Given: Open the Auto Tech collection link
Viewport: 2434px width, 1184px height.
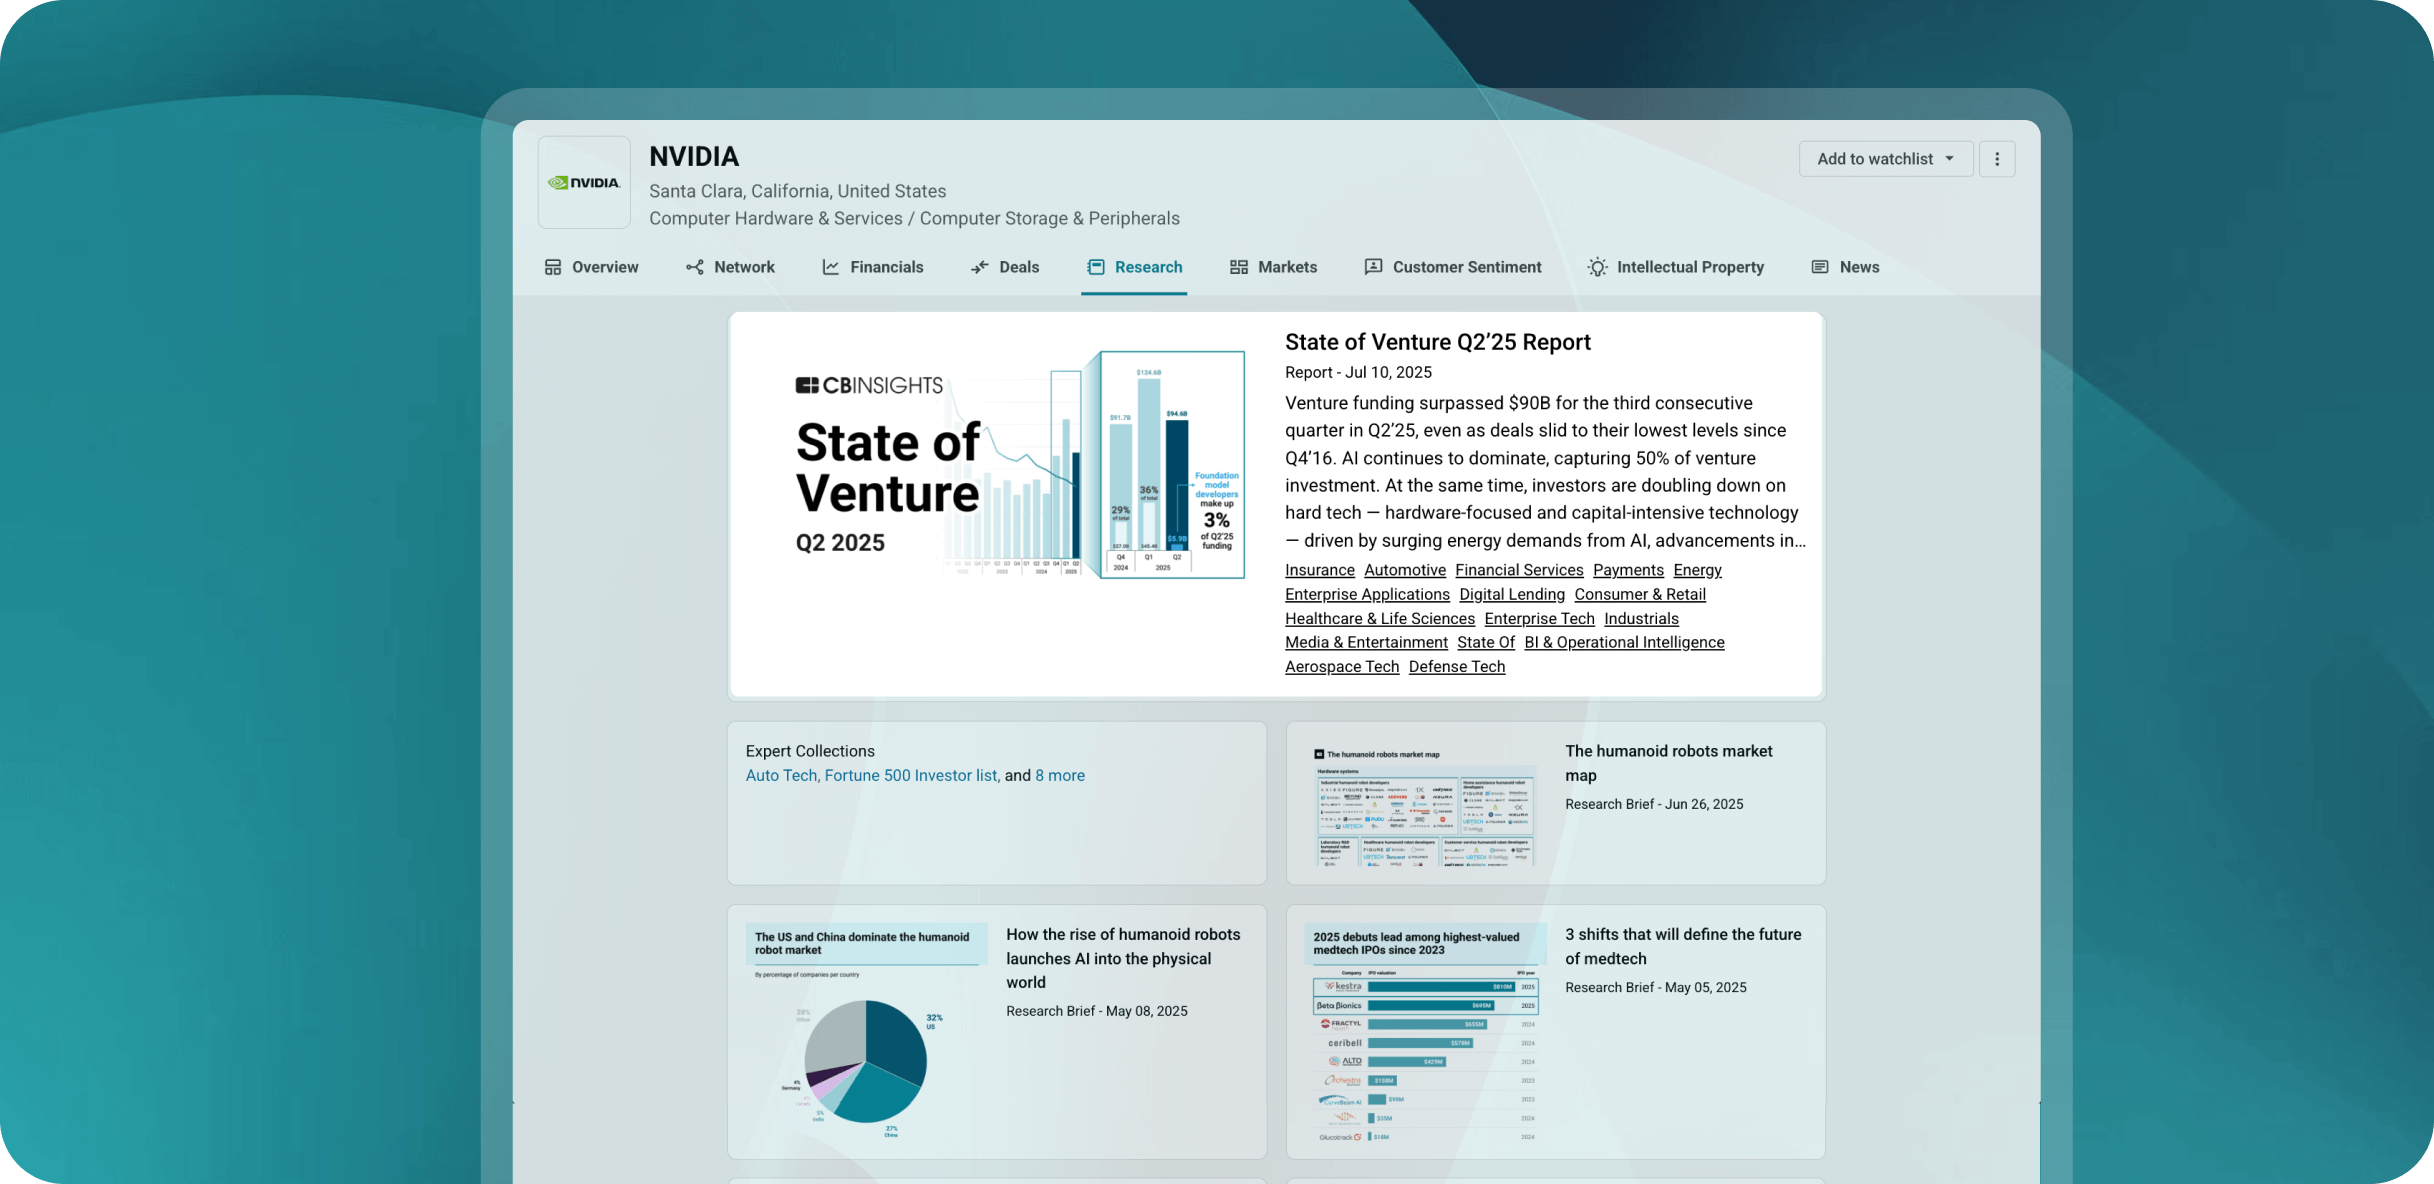Looking at the screenshot, I should (780, 775).
